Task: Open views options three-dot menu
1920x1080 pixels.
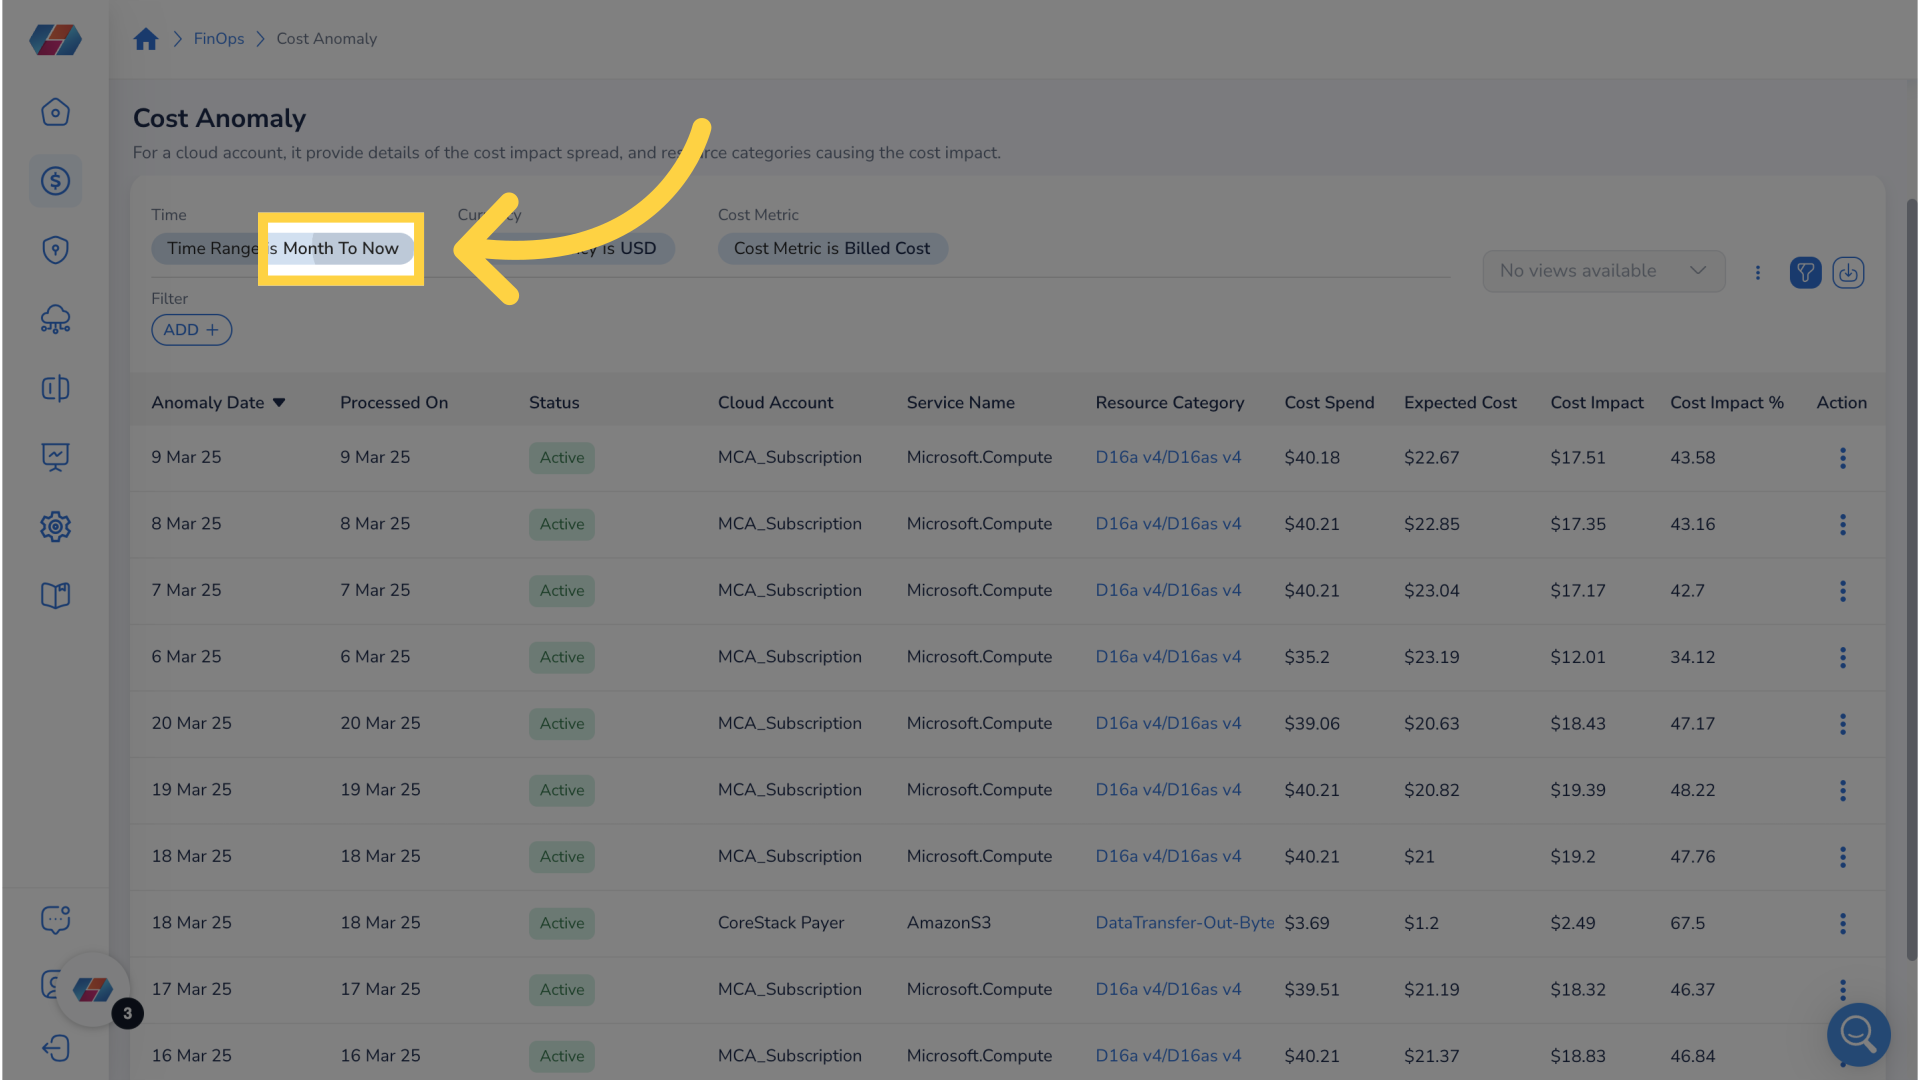Action: 1757,272
